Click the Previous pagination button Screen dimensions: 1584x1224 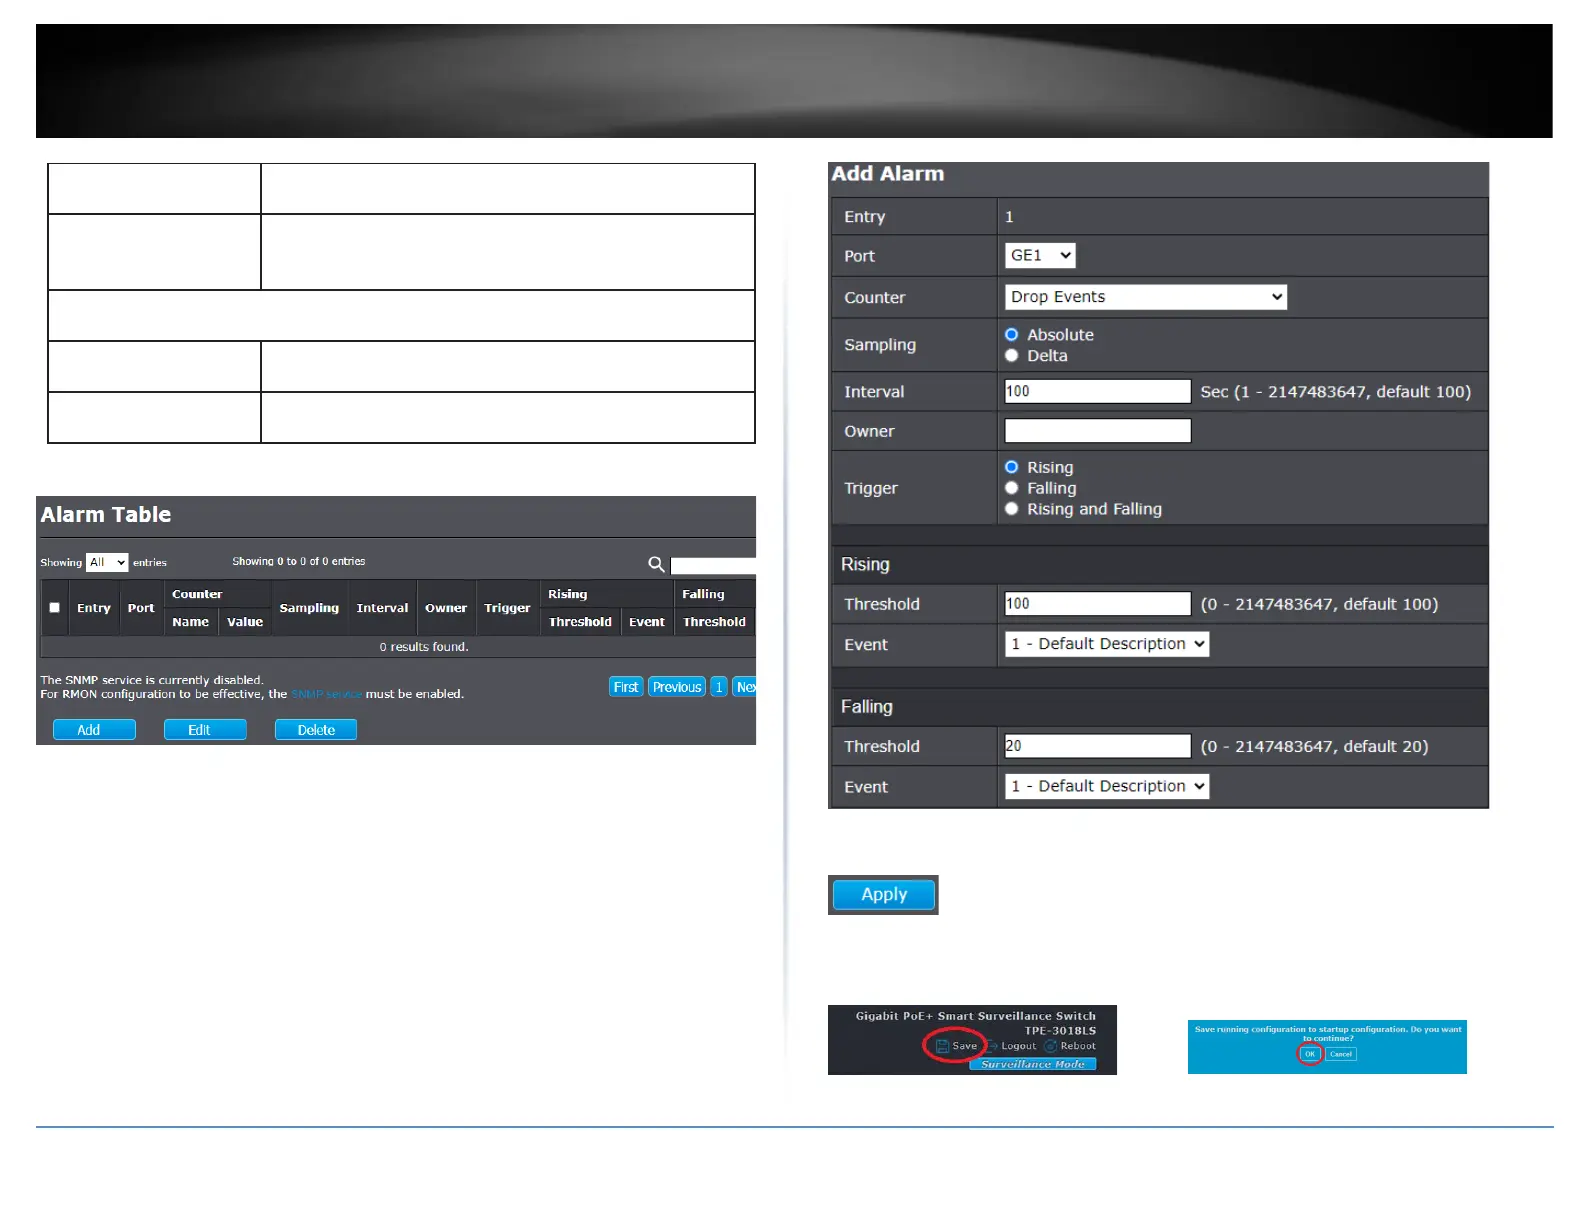coord(677,687)
